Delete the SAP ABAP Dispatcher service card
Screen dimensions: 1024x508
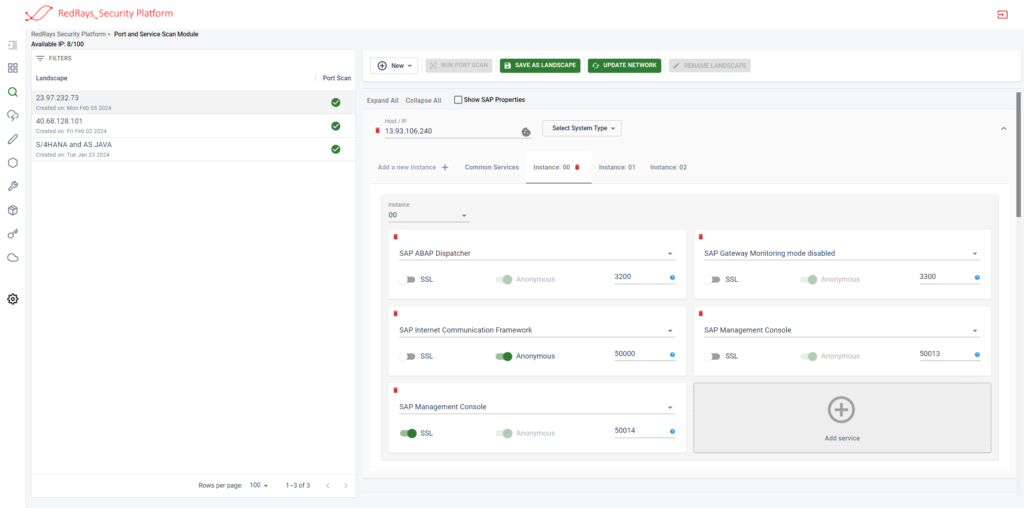coord(395,237)
